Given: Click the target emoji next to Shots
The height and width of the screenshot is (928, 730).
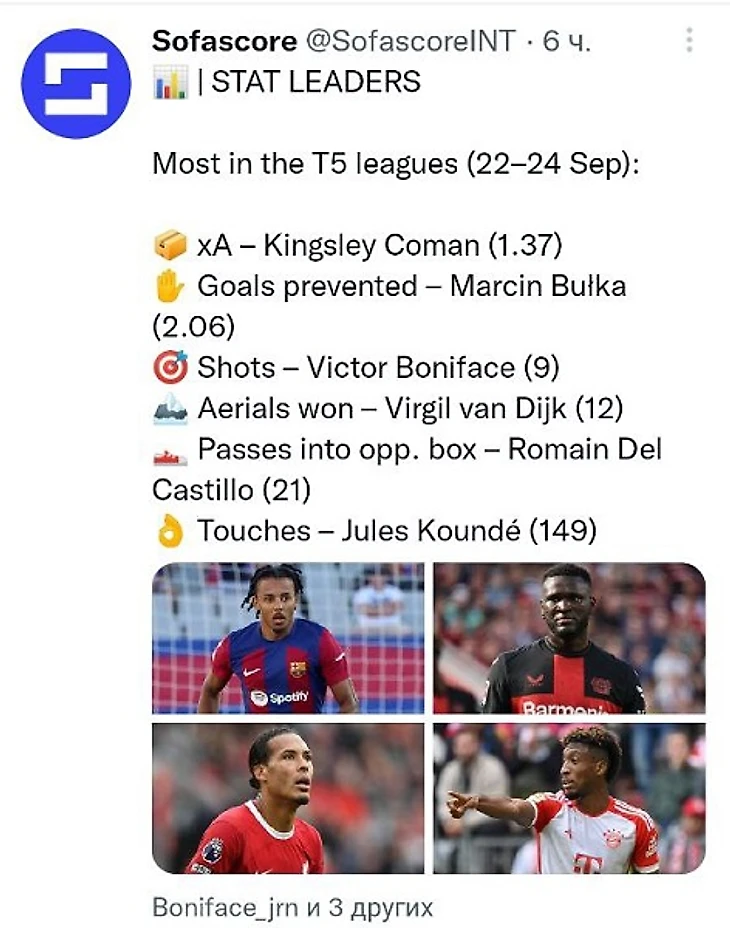Looking at the screenshot, I should point(170,368).
